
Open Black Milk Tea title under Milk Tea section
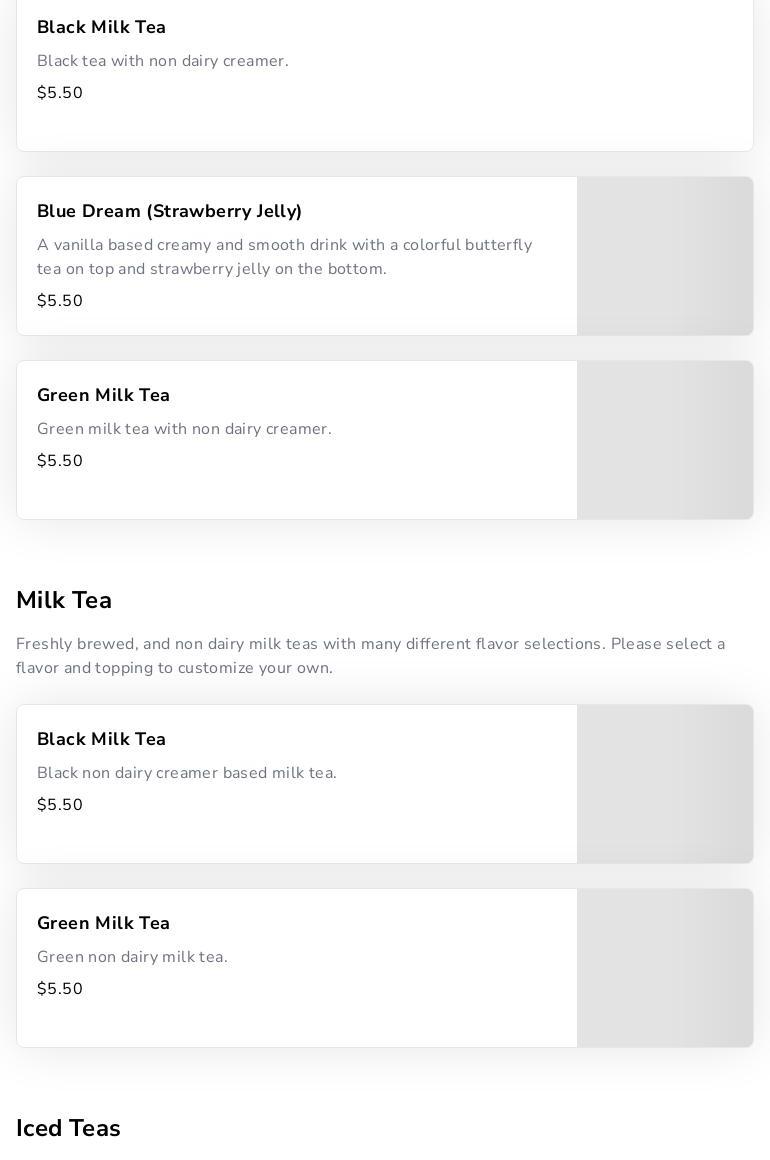pos(101,739)
